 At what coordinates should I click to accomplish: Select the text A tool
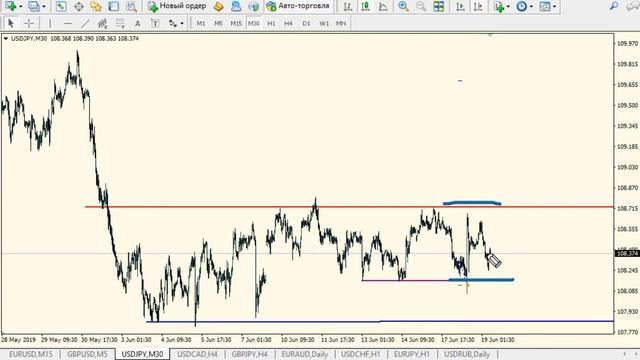click(x=138, y=23)
